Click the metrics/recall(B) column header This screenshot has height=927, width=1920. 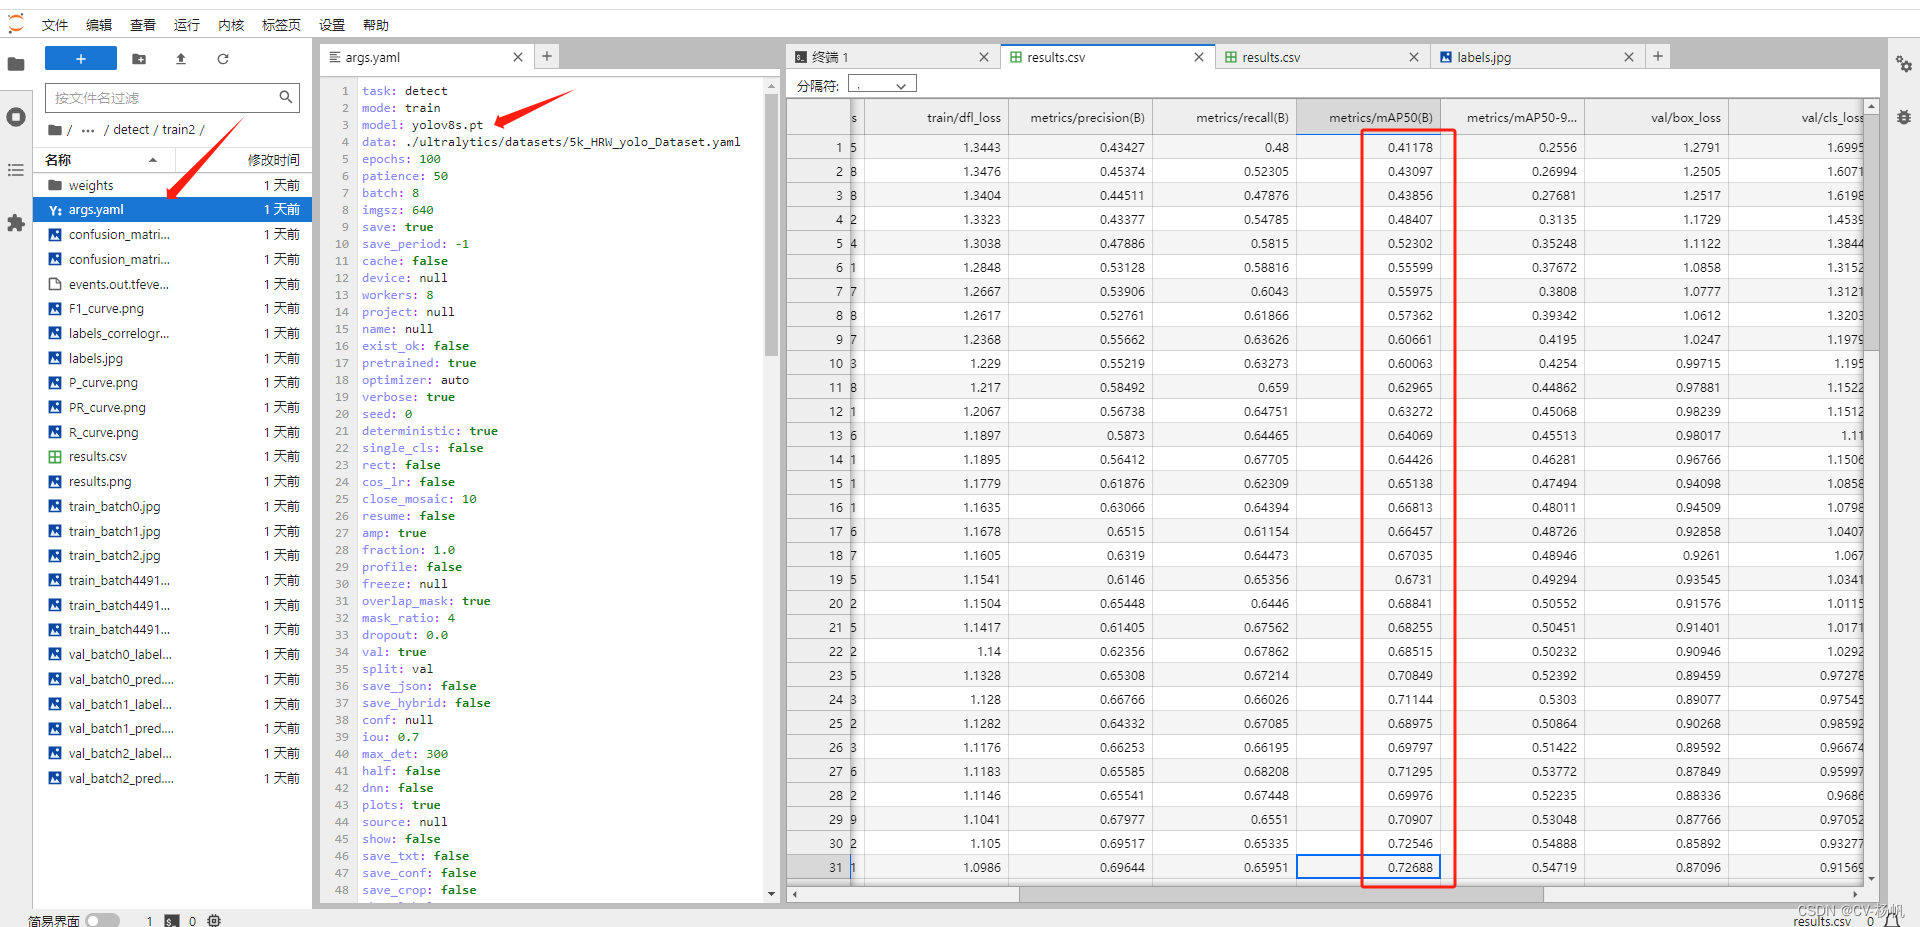1224,118
